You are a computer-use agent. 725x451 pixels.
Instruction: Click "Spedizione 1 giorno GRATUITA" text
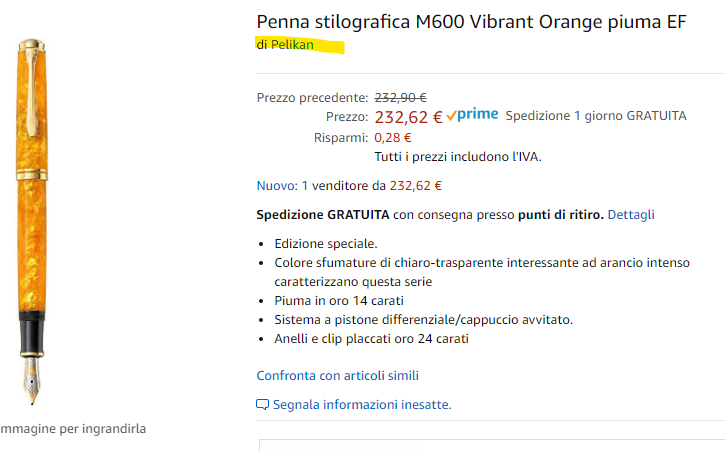pos(596,116)
